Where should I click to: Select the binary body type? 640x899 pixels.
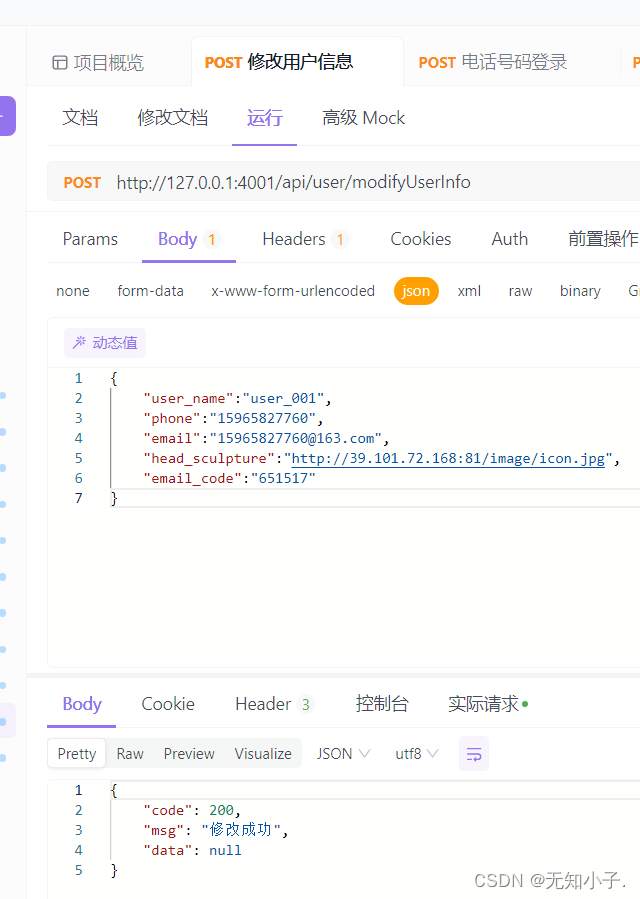580,291
